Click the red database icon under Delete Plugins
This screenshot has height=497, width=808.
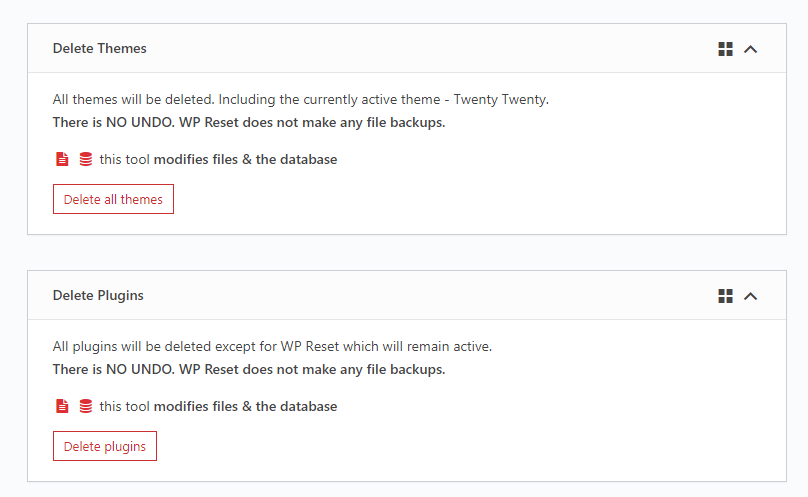[86, 406]
